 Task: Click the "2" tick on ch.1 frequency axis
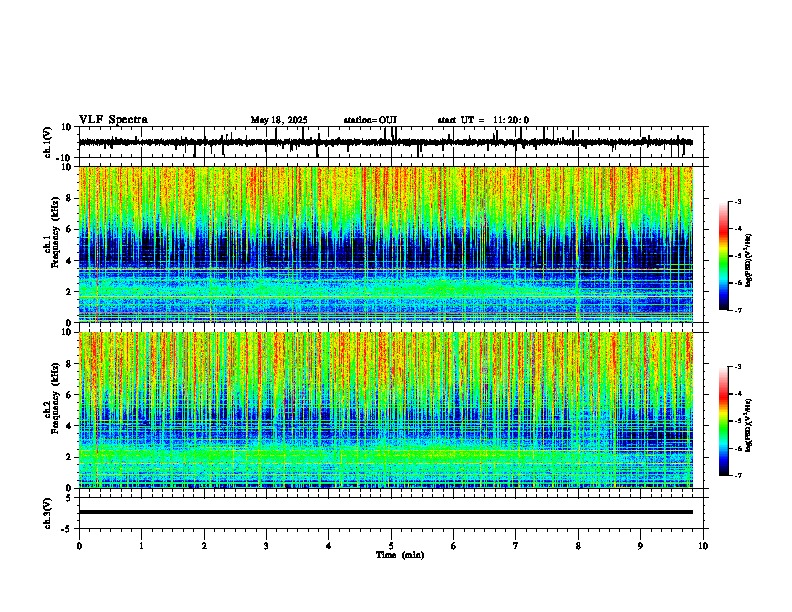(x=70, y=292)
